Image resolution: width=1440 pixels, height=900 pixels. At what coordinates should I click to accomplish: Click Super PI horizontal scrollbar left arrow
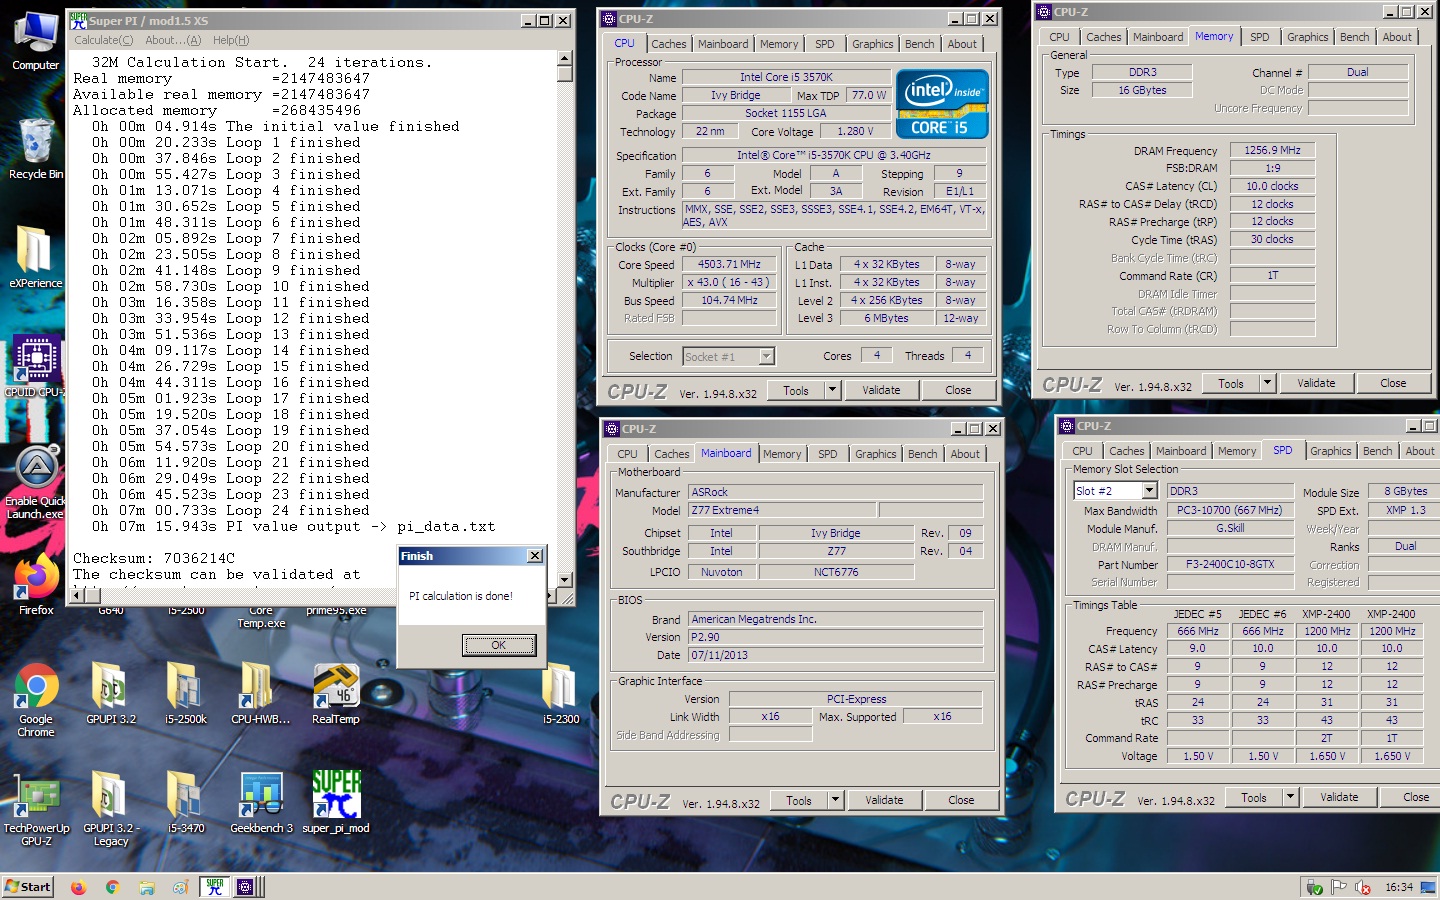click(78, 596)
